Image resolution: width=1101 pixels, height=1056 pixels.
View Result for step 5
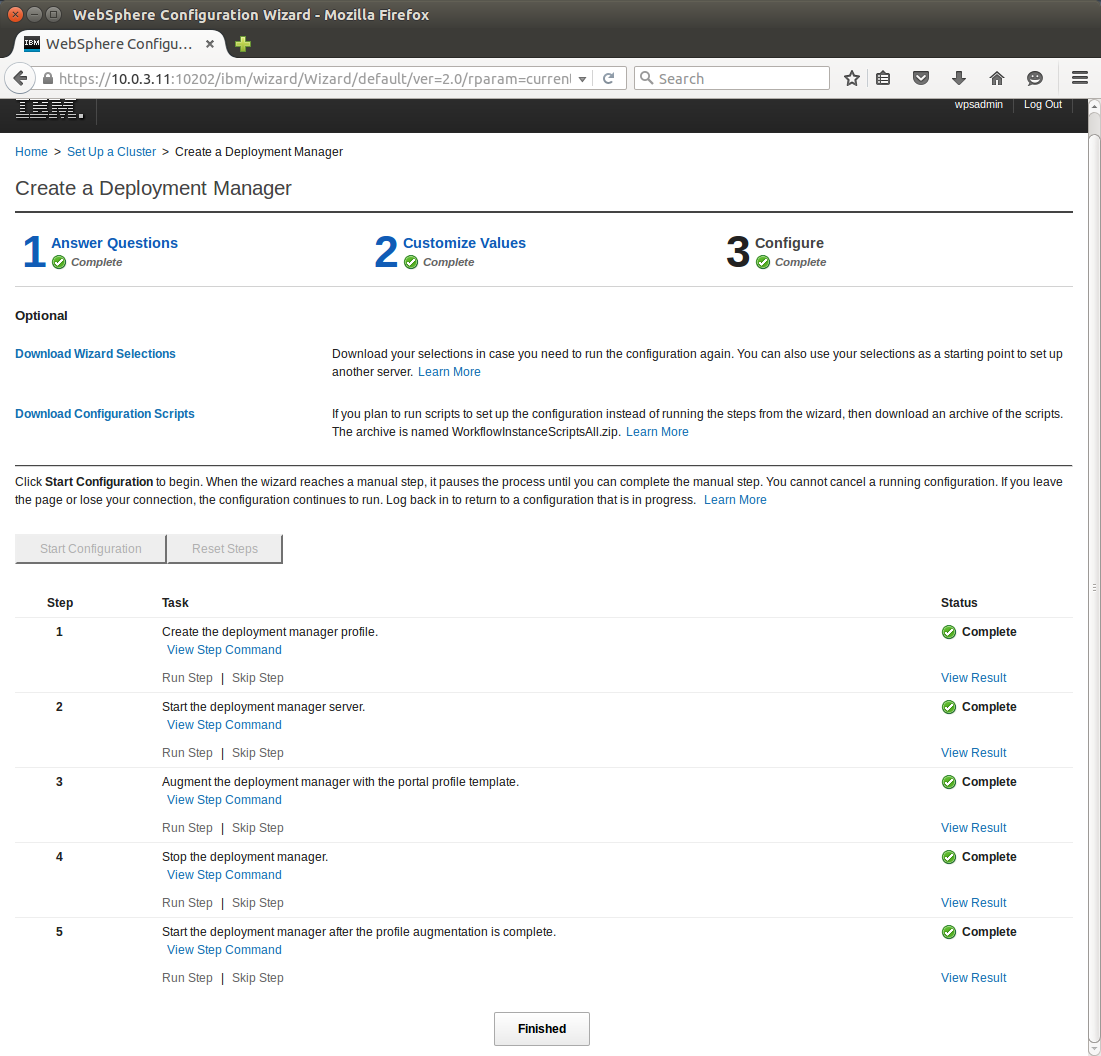[x=973, y=978]
